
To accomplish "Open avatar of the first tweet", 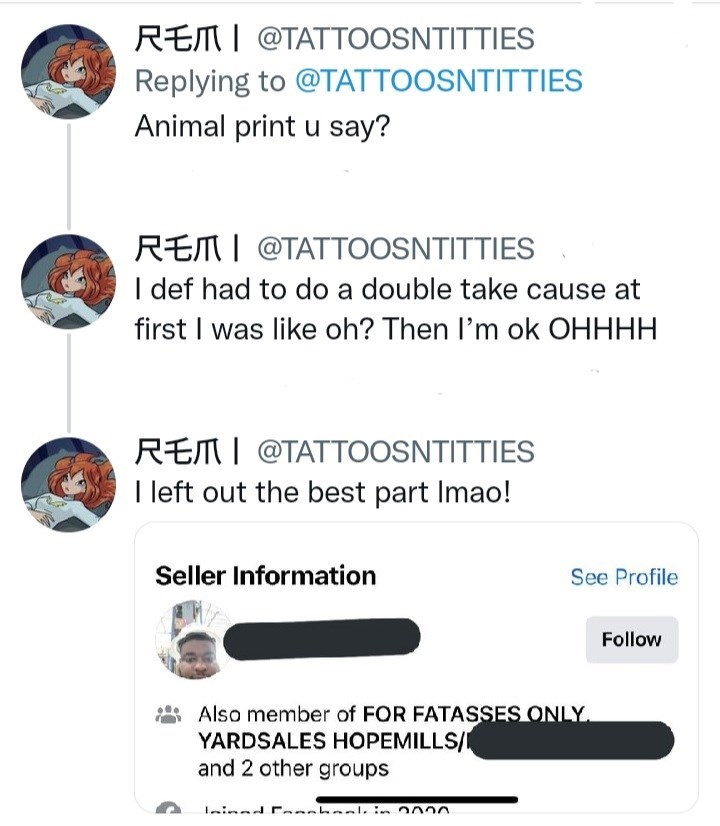I will click(68, 71).
